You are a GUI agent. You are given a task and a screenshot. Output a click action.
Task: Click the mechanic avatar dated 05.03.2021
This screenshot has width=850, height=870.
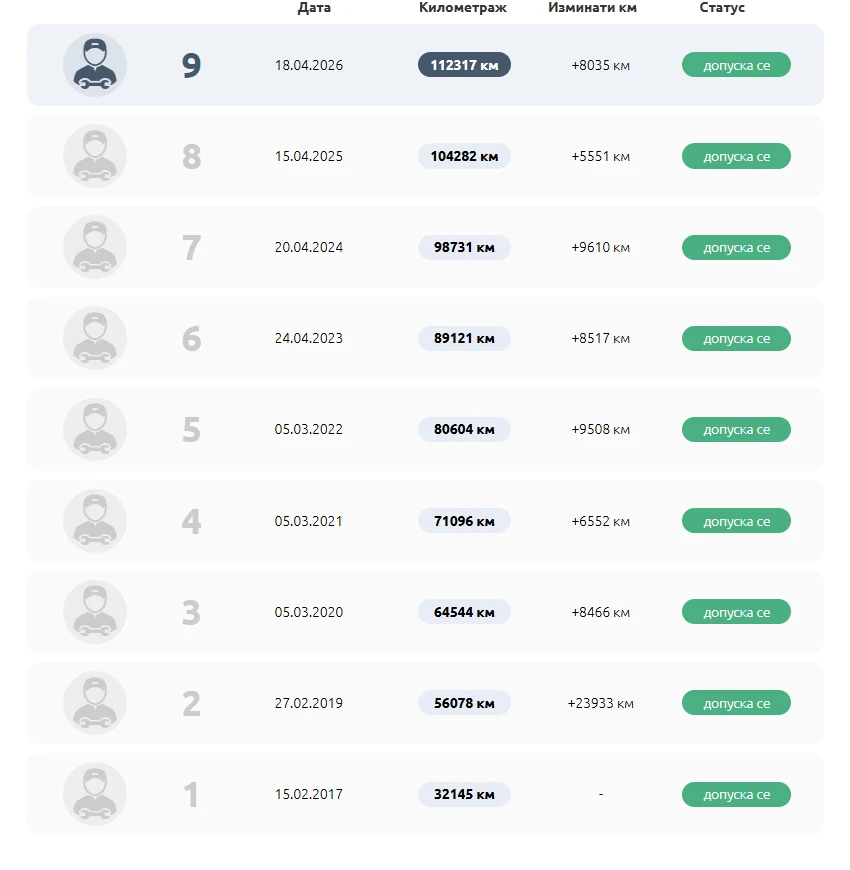coord(95,521)
